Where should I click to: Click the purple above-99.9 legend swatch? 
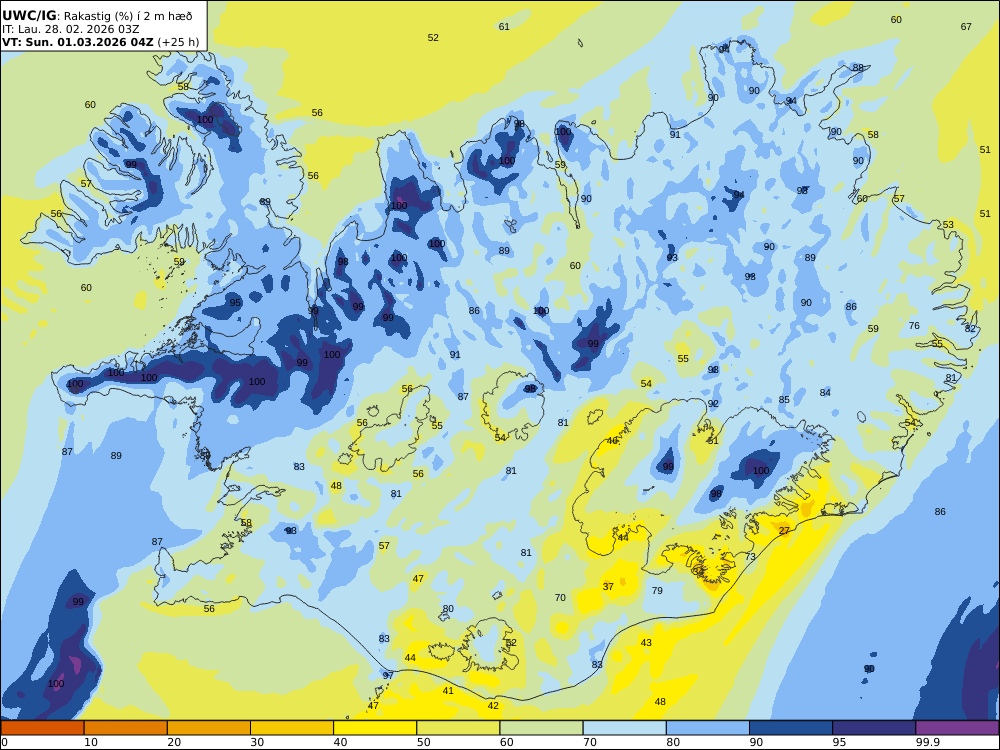click(957, 728)
